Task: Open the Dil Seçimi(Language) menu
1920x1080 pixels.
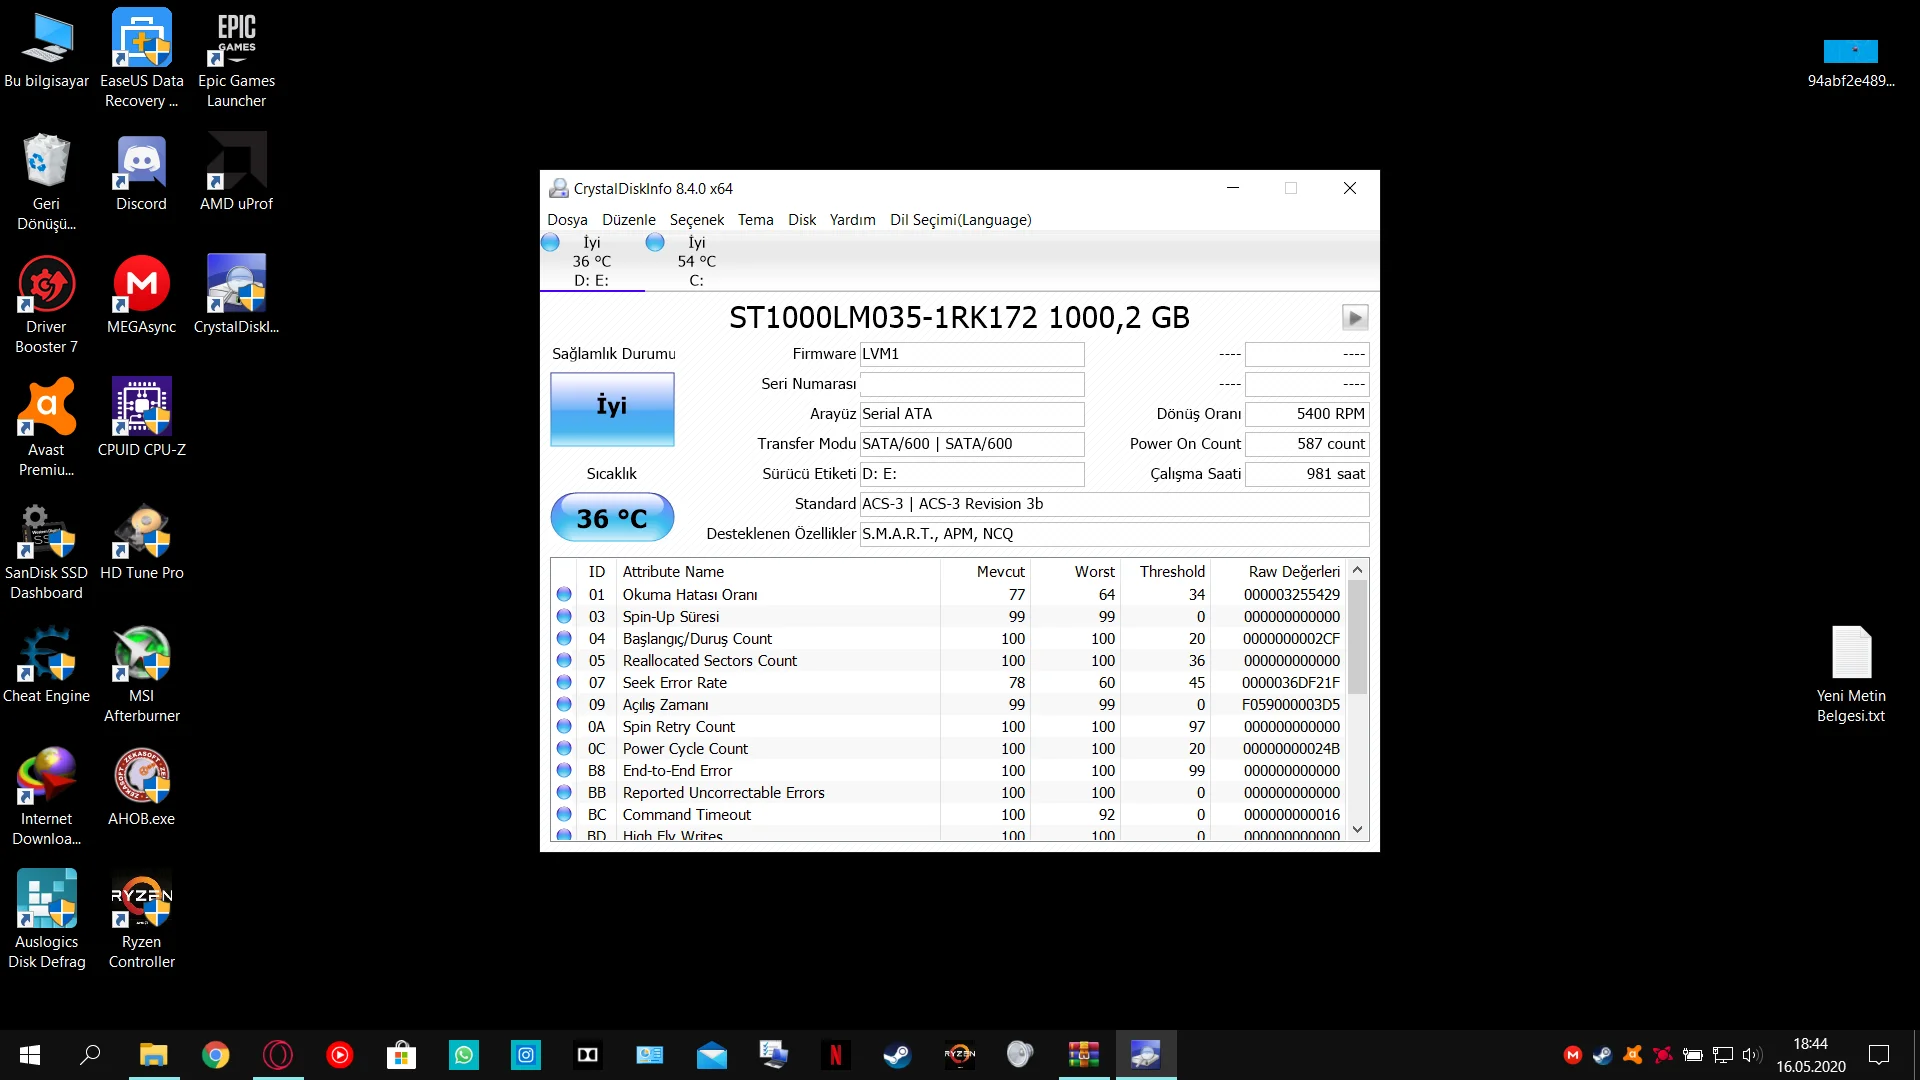Action: click(x=960, y=220)
